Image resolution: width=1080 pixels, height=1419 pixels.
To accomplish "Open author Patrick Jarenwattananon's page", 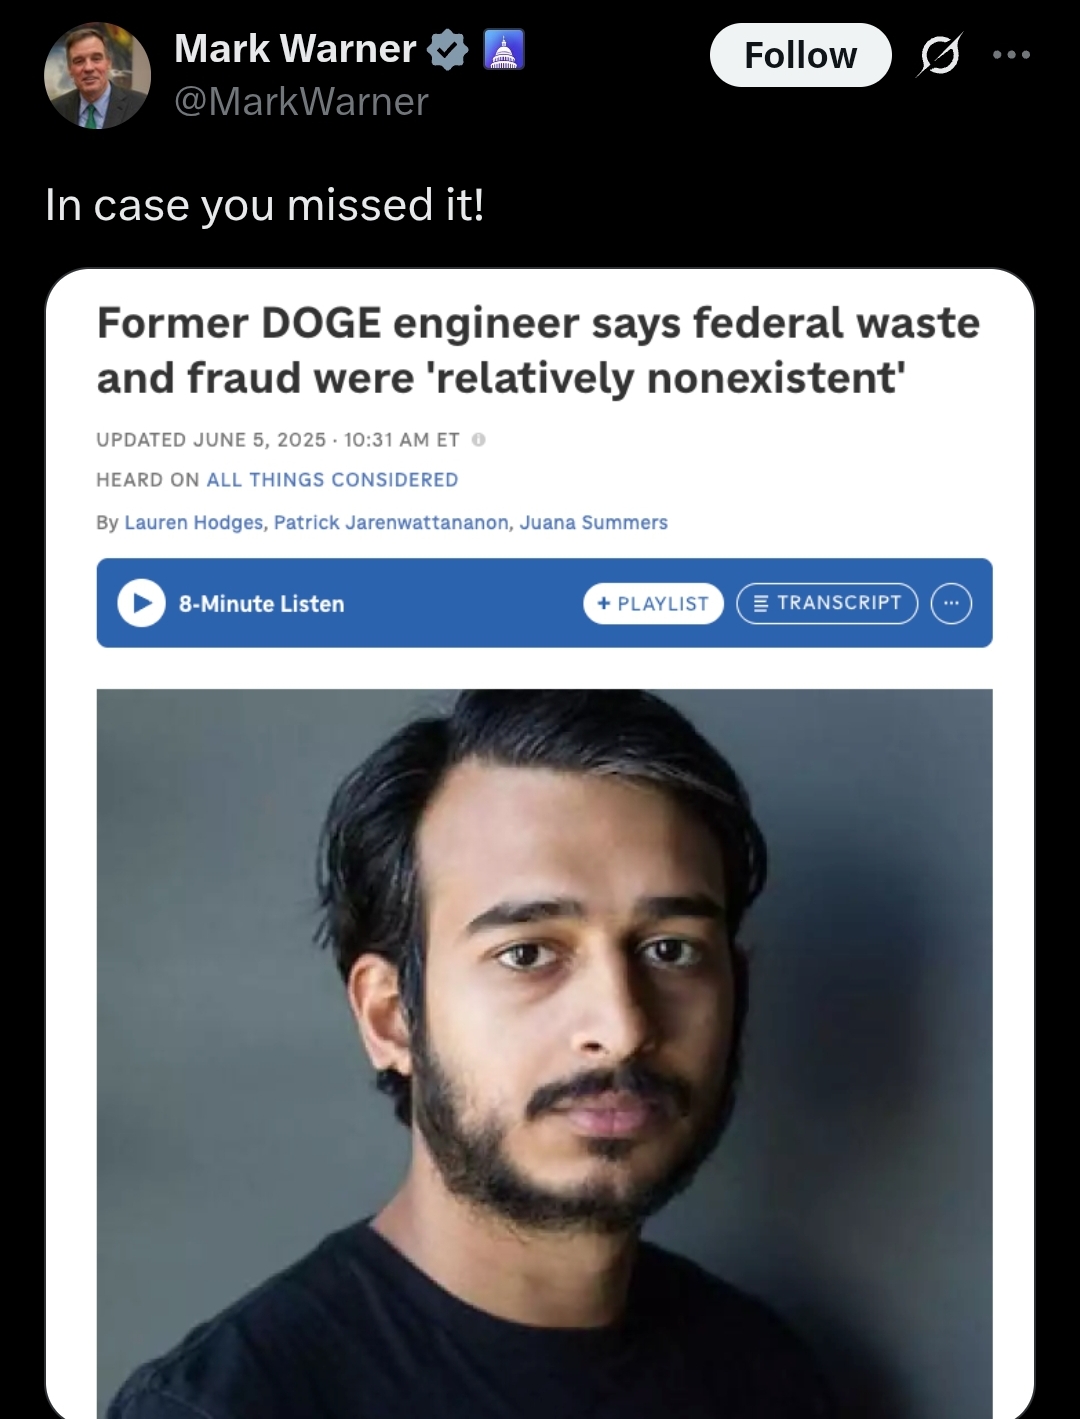I will 391,522.
